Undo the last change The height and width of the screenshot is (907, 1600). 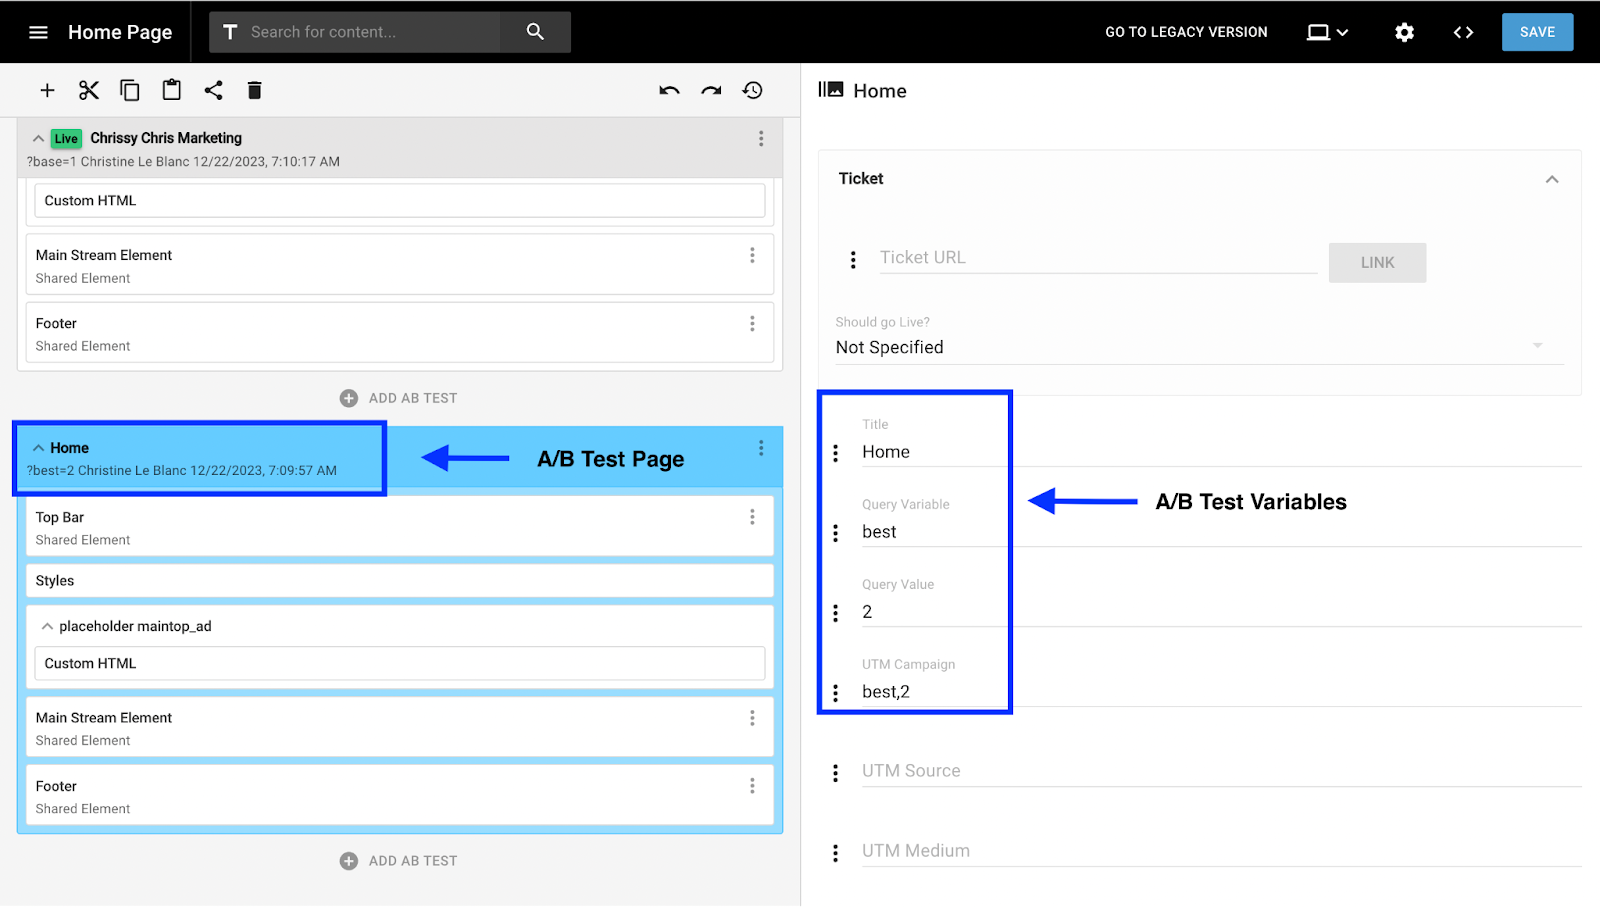(x=668, y=89)
